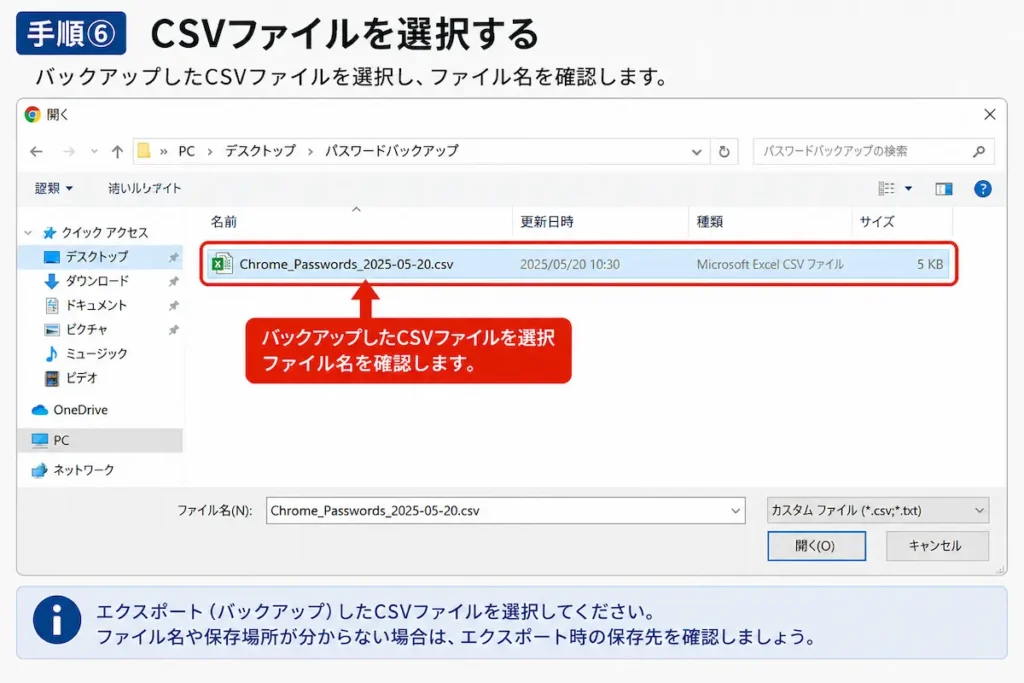This screenshot has height=683, width=1024.
Task: Select ビデオ in navigation pane
Action: pyautogui.click(x=81, y=377)
